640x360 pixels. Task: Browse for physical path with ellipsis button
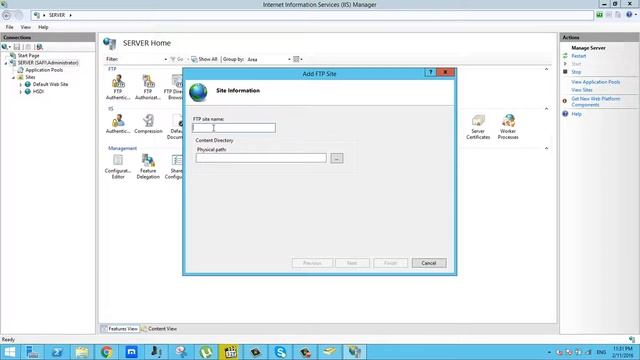click(337, 158)
